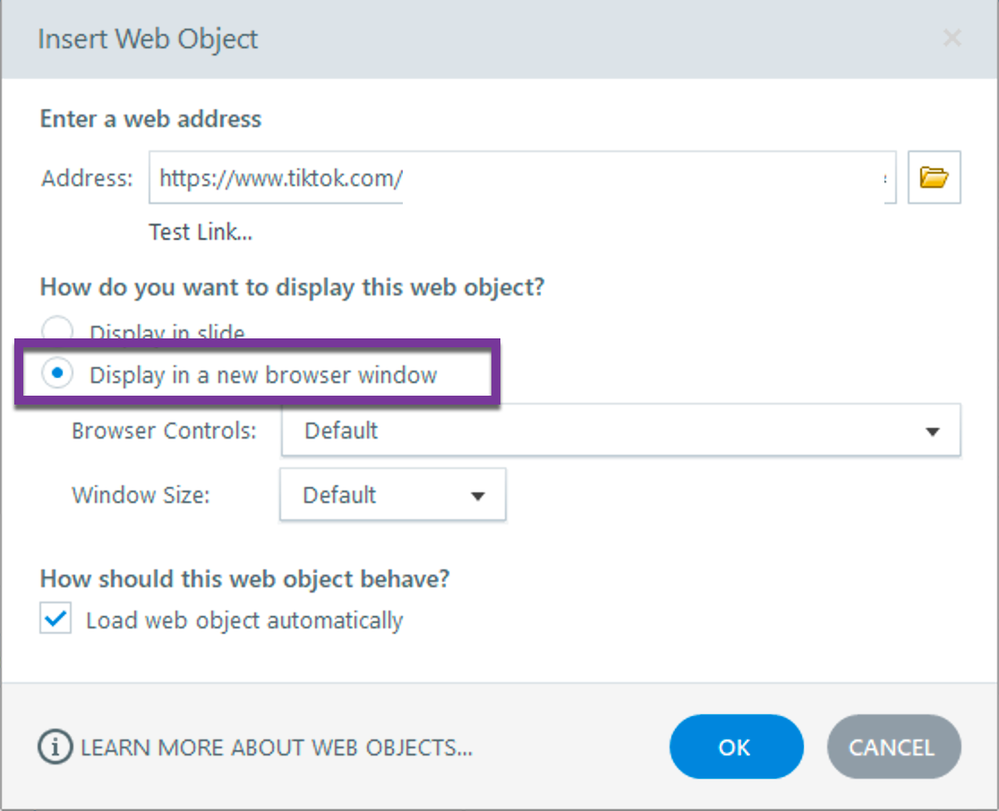Select the Display in slide radio button
999x811 pixels.
58,331
